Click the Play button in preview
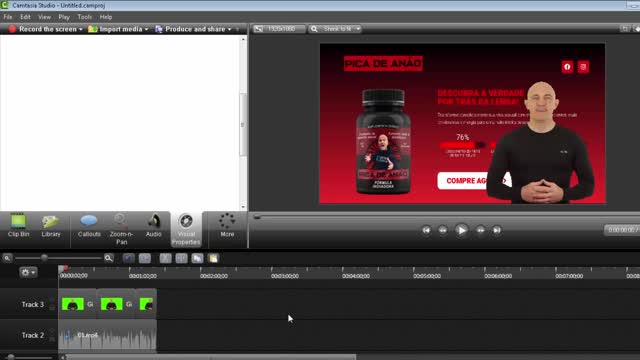The image size is (640, 360). point(462,230)
